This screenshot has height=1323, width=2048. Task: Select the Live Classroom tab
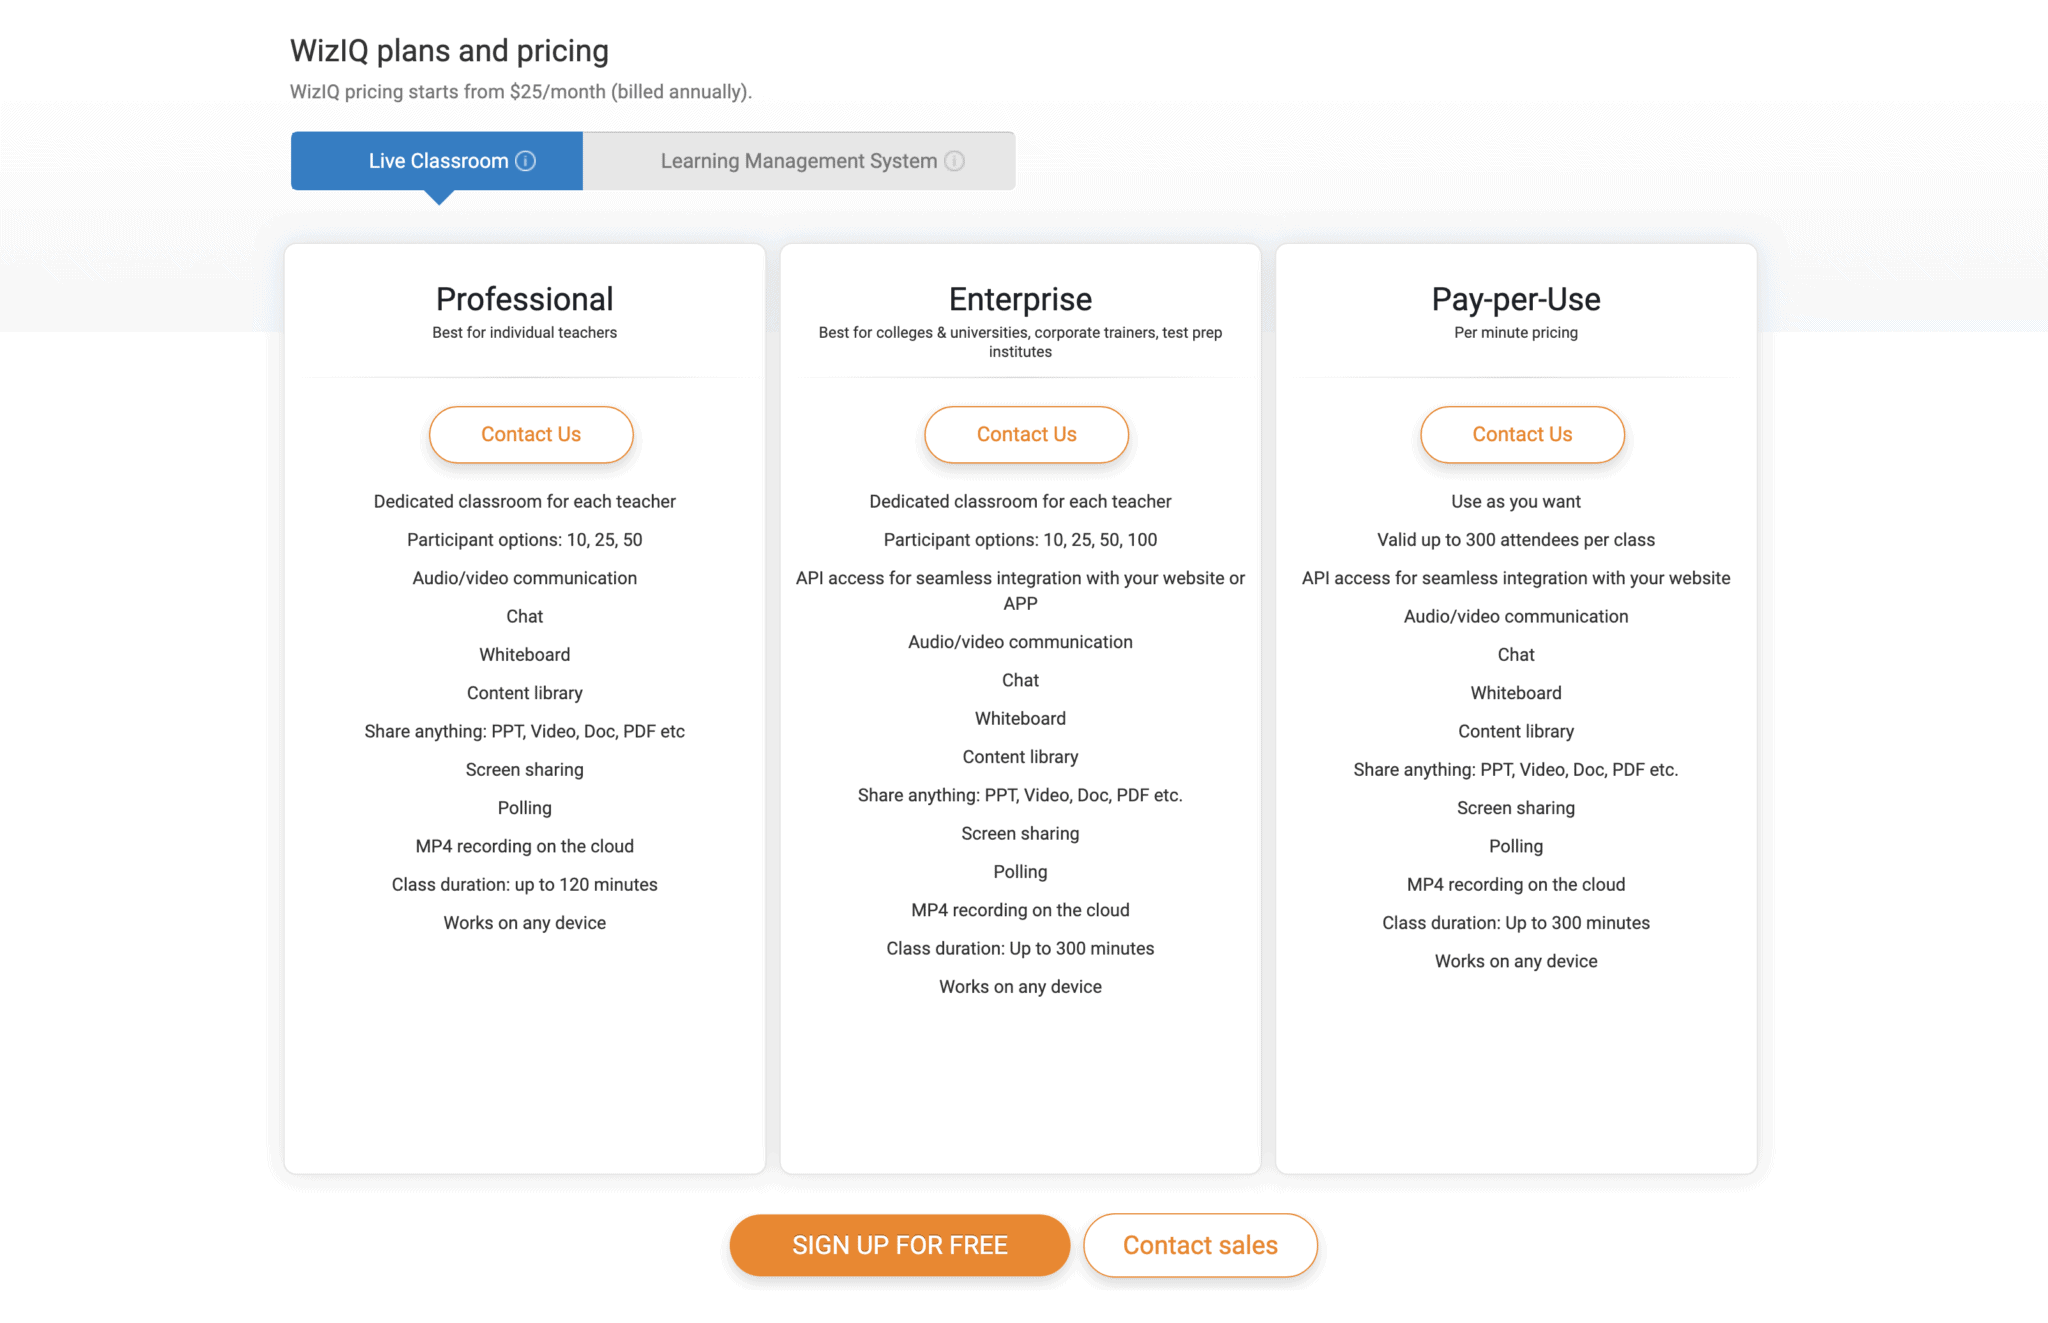[437, 160]
